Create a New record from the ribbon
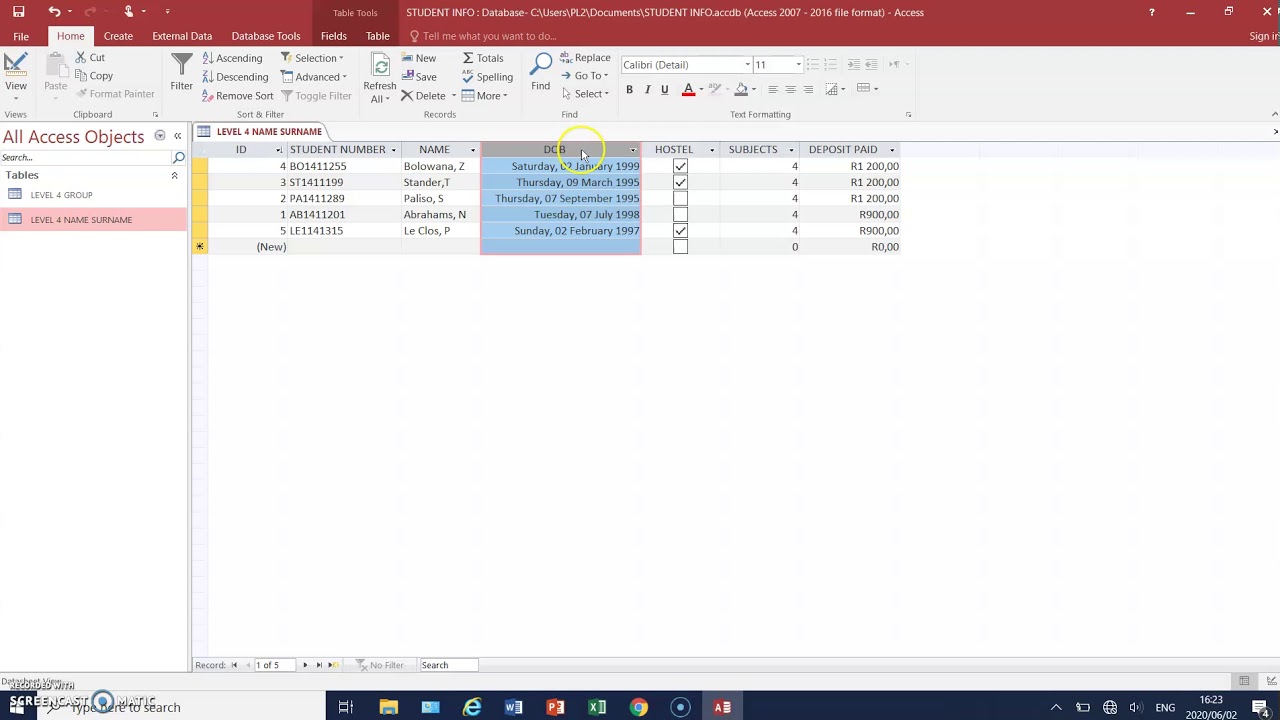 click(x=419, y=58)
